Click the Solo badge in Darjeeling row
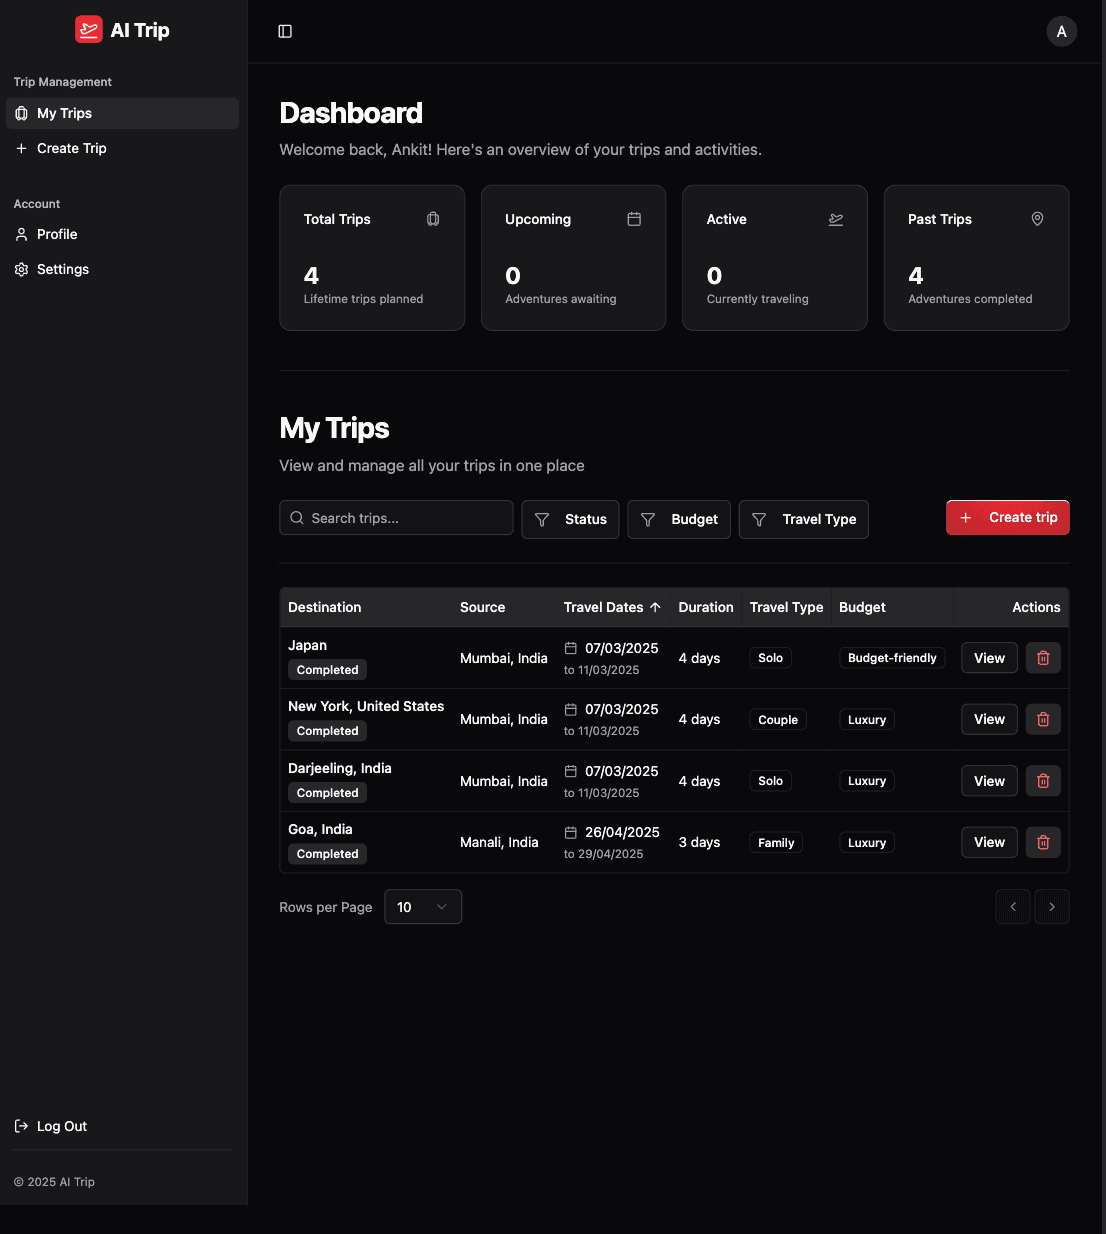1106x1234 pixels. 770,781
